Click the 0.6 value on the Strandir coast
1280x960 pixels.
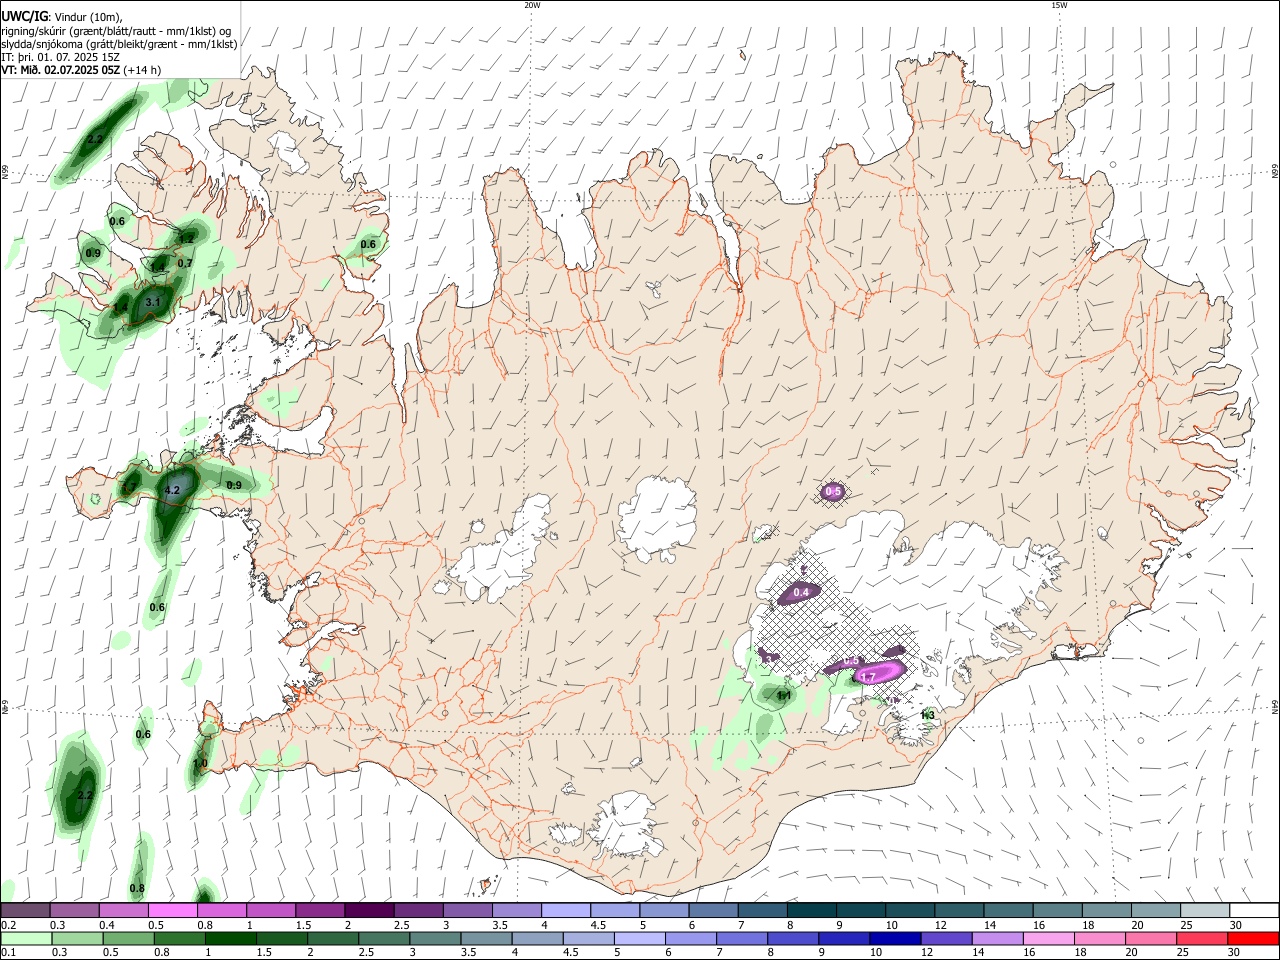point(368,244)
